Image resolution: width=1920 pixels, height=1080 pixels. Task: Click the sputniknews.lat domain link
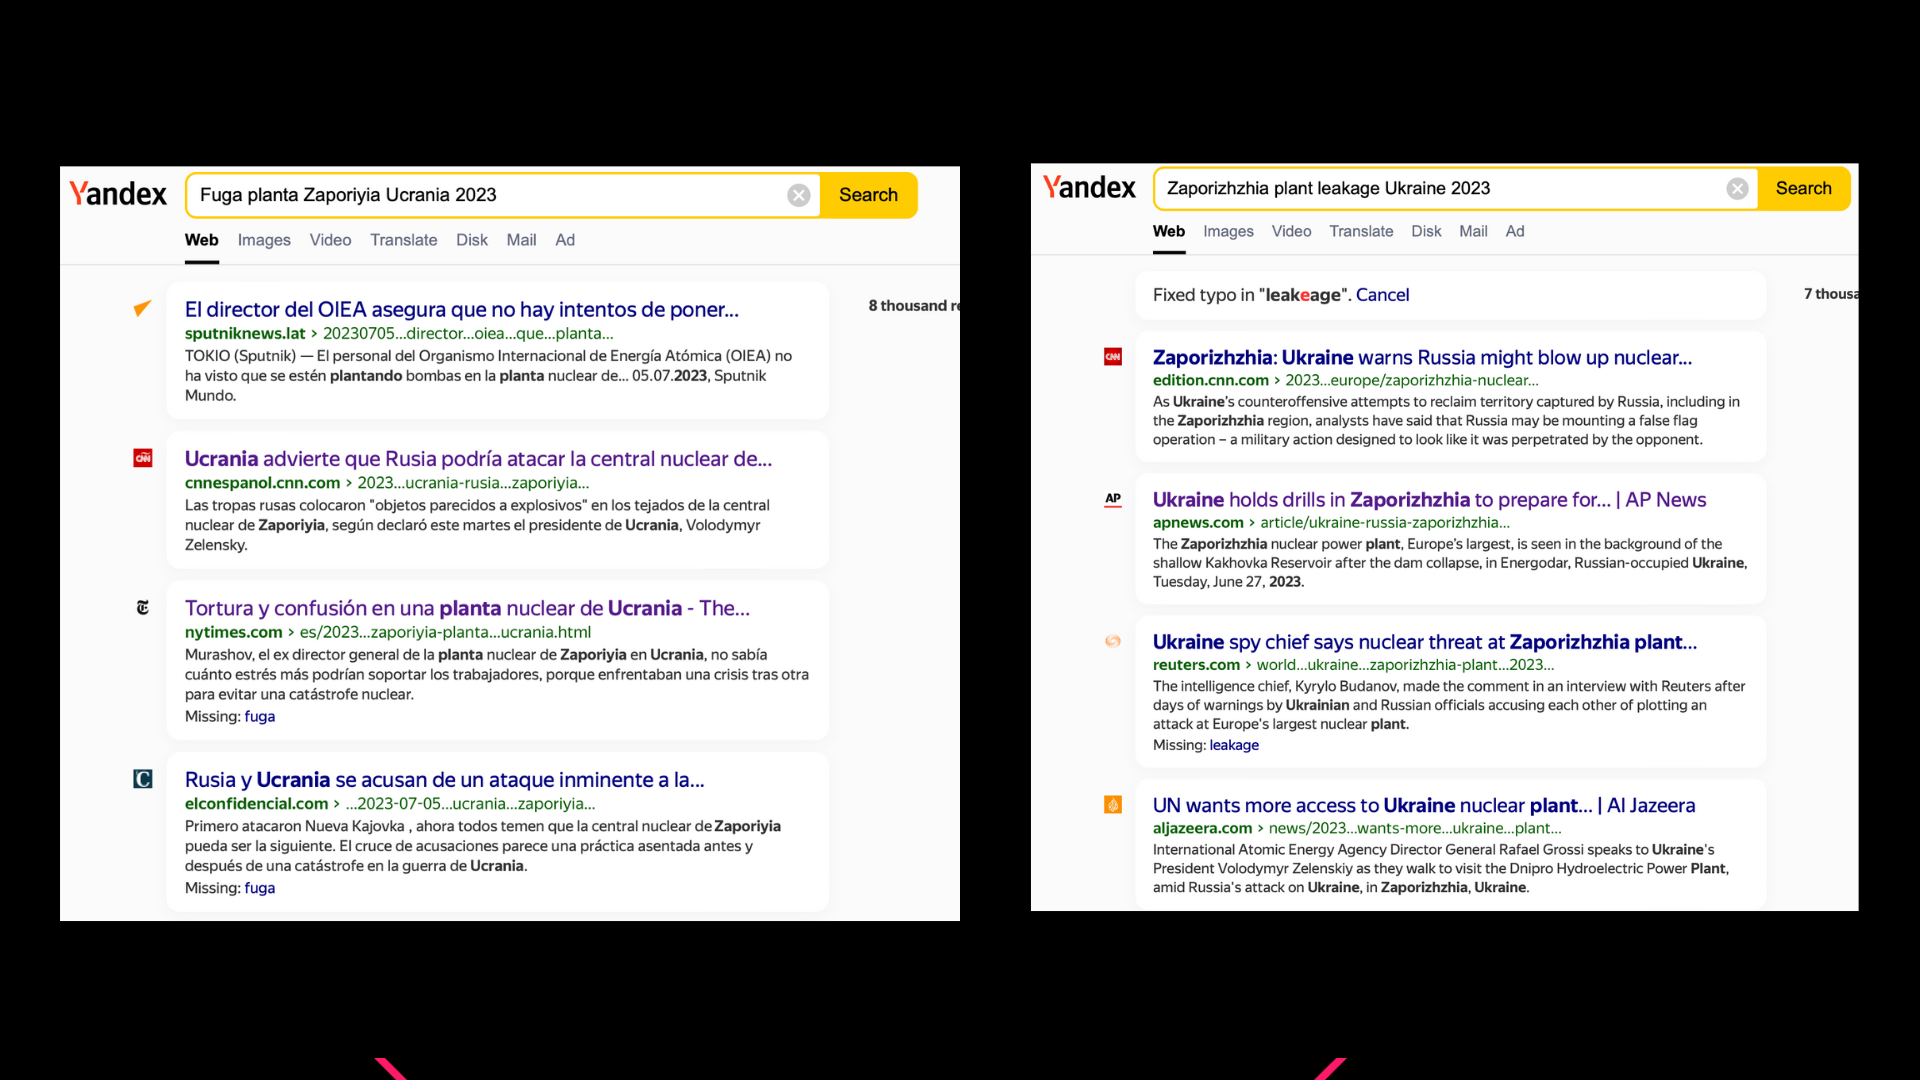click(x=245, y=333)
